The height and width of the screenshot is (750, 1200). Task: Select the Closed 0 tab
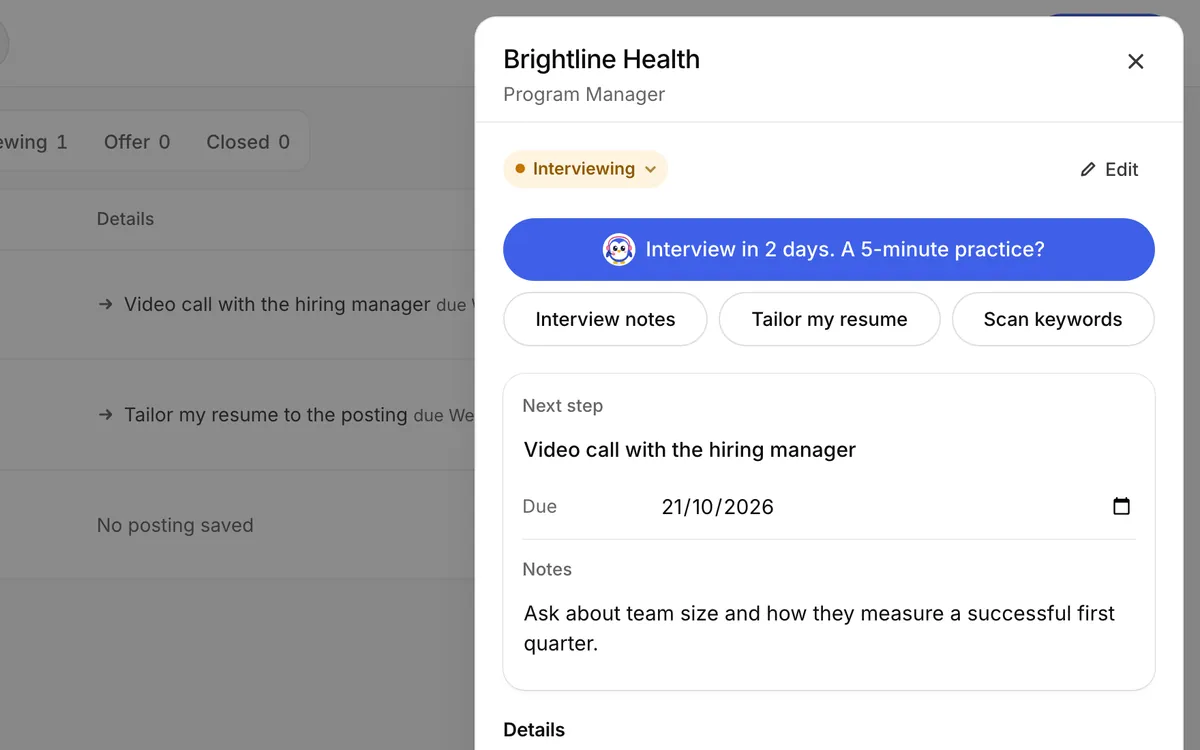pyautogui.click(x=248, y=142)
